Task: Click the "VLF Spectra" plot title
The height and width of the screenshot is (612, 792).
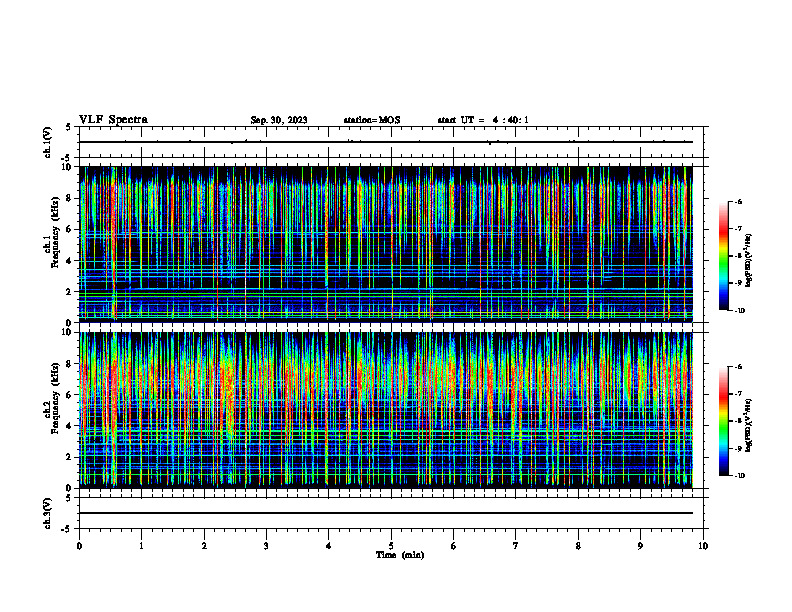Action: pyautogui.click(x=113, y=120)
